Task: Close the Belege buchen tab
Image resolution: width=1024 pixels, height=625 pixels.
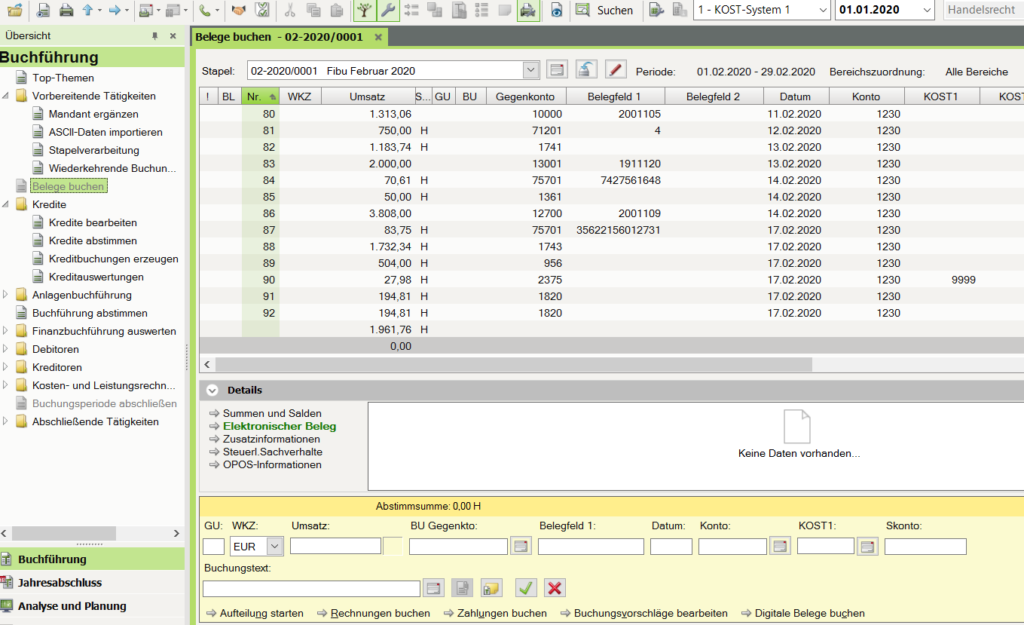Action: 378,37
